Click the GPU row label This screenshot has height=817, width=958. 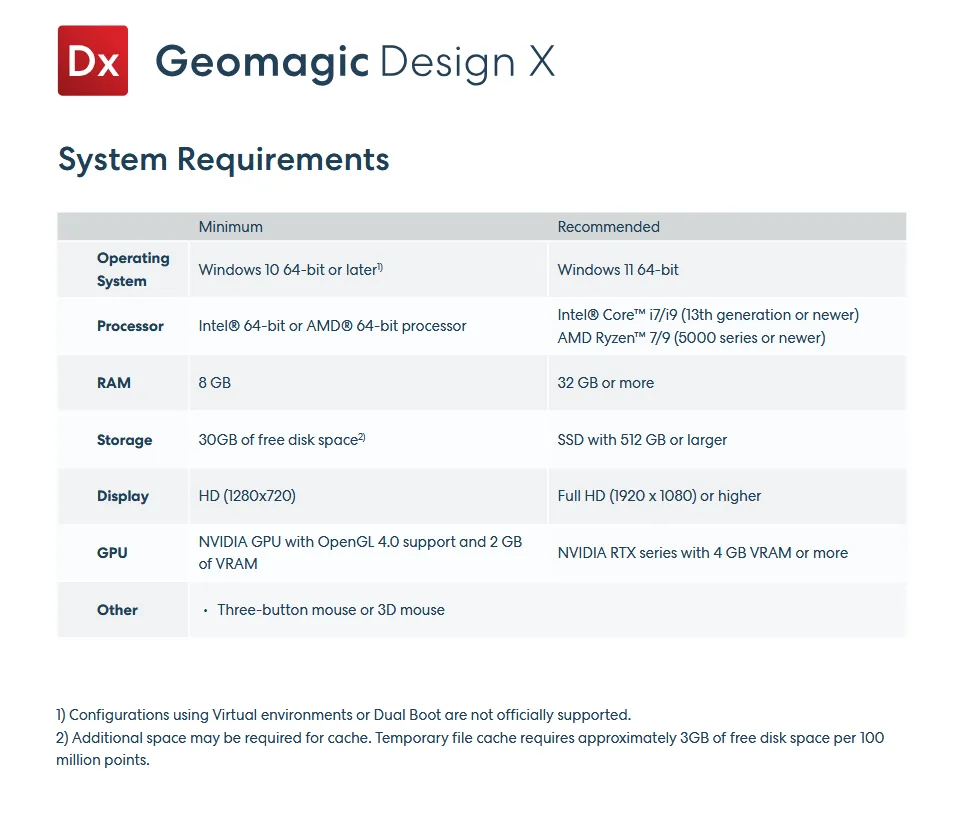coord(112,553)
